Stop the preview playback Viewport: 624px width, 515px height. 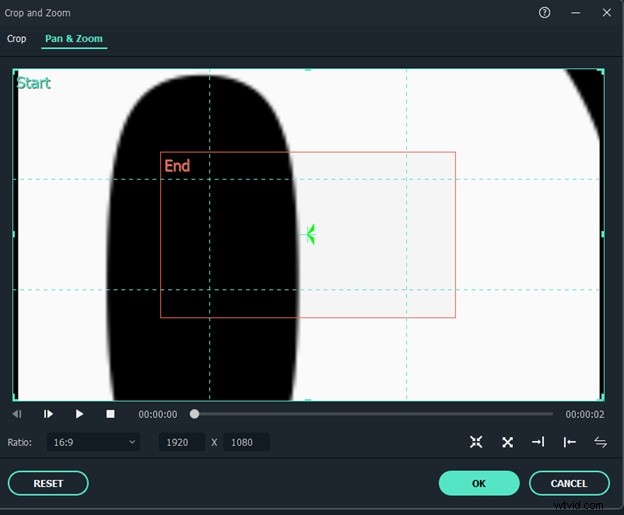[110, 414]
